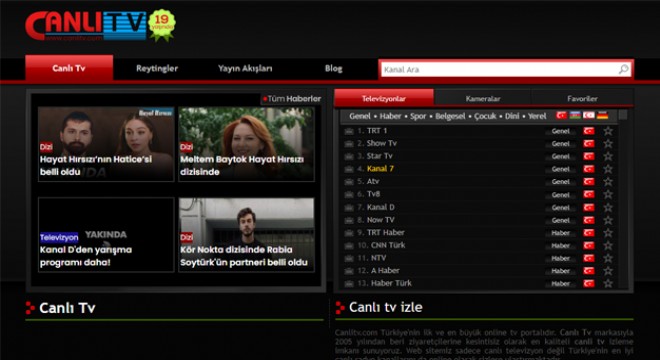This screenshot has height=360, width=660.
Task: Select the TRT Haber channel name
Action: (386, 232)
